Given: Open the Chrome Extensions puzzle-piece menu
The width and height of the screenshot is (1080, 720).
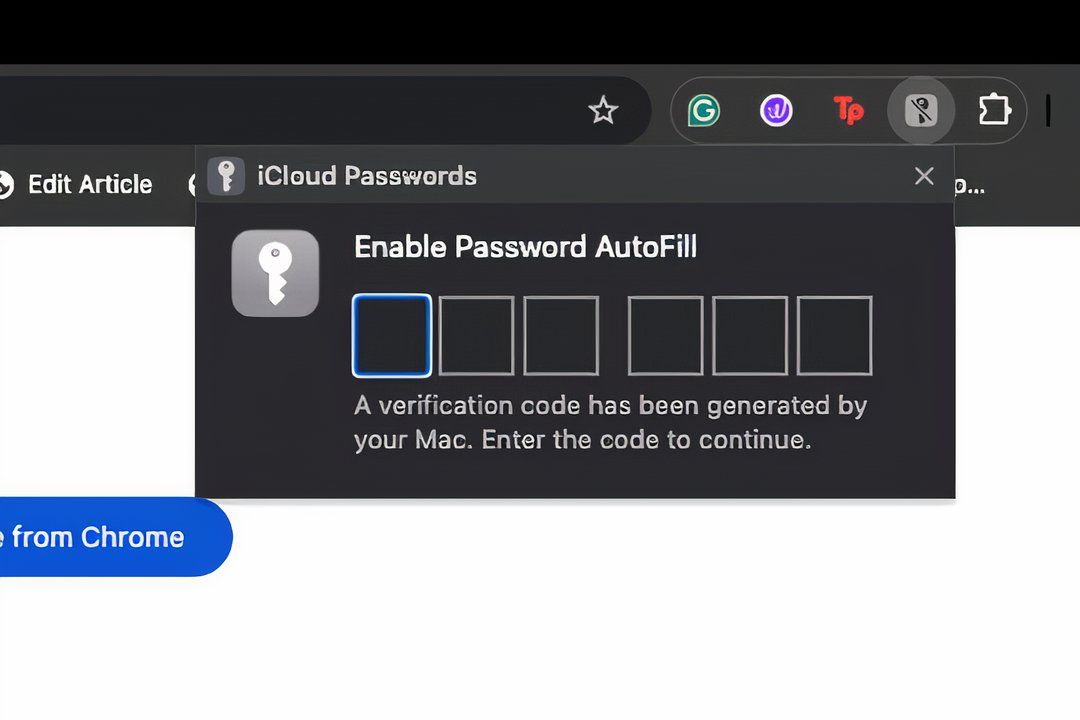Looking at the screenshot, I should 994,110.
